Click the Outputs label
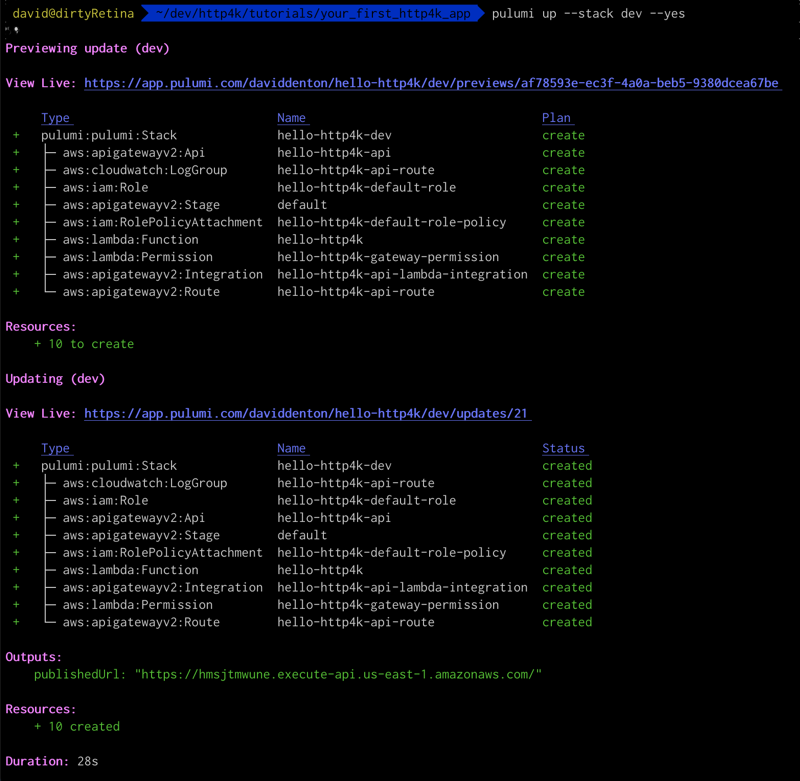 [33, 657]
